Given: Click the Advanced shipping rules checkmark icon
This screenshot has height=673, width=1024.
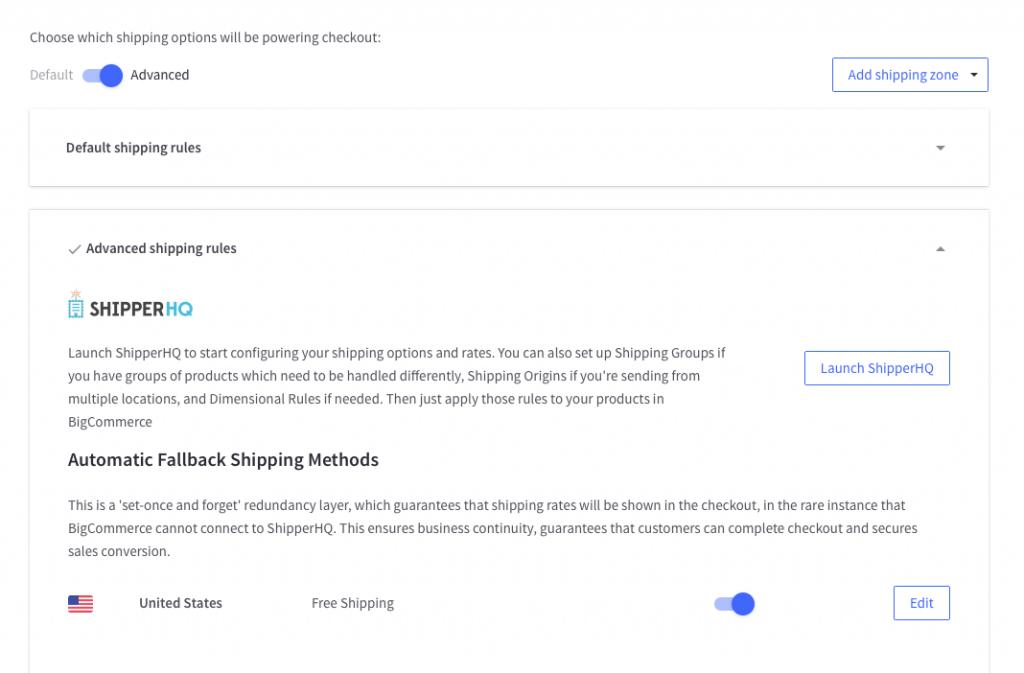Looking at the screenshot, I should (x=74, y=249).
